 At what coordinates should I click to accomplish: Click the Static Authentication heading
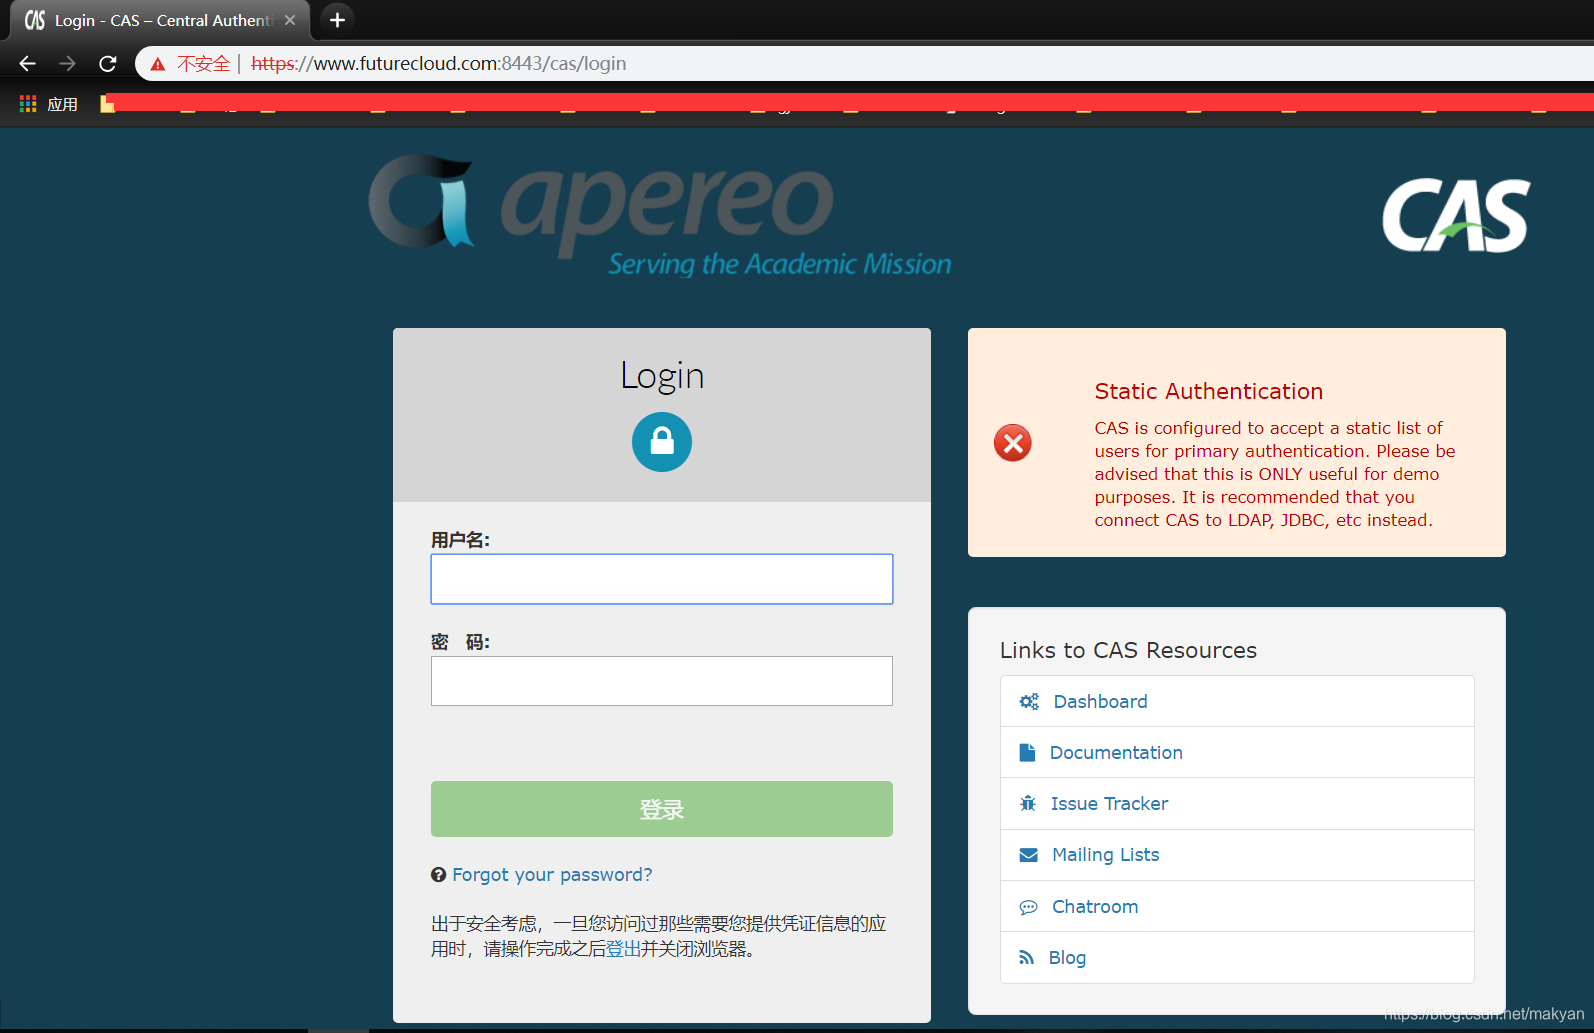tap(1208, 391)
